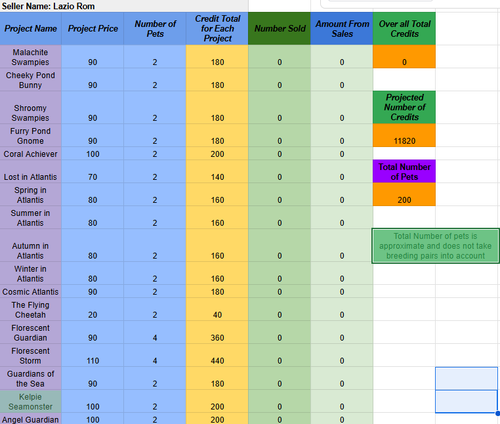The width and height of the screenshot is (500, 424).
Task: Select price 70 in Lost in Atlantis row
Action: [93, 171]
